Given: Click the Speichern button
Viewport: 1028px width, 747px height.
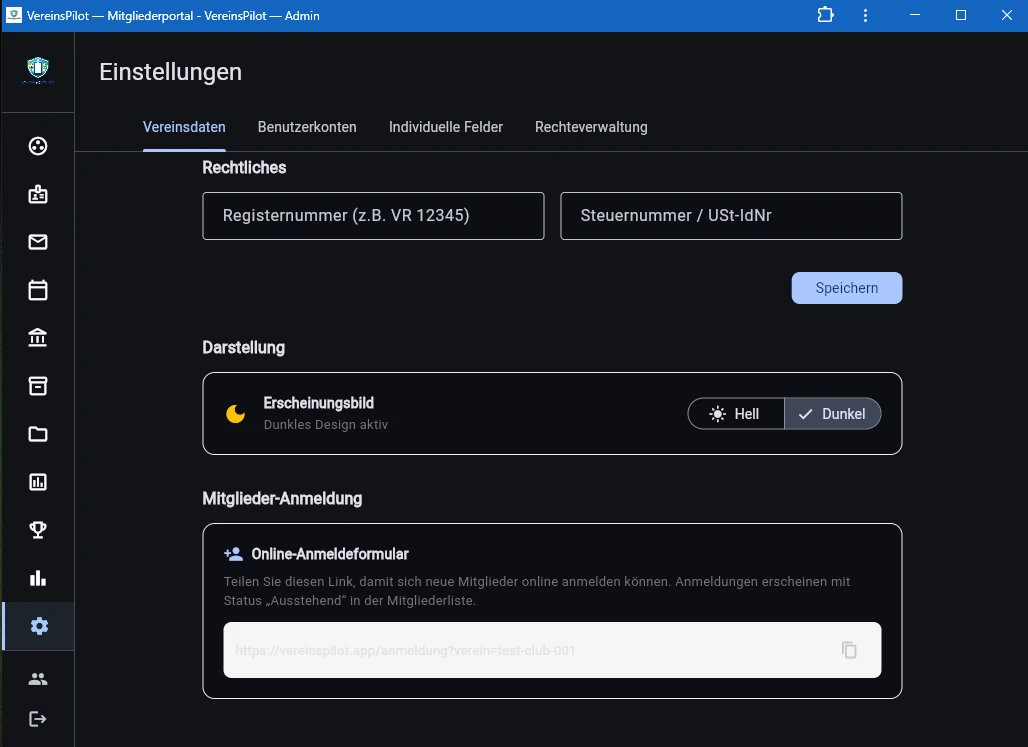Looking at the screenshot, I should tap(846, 288).
